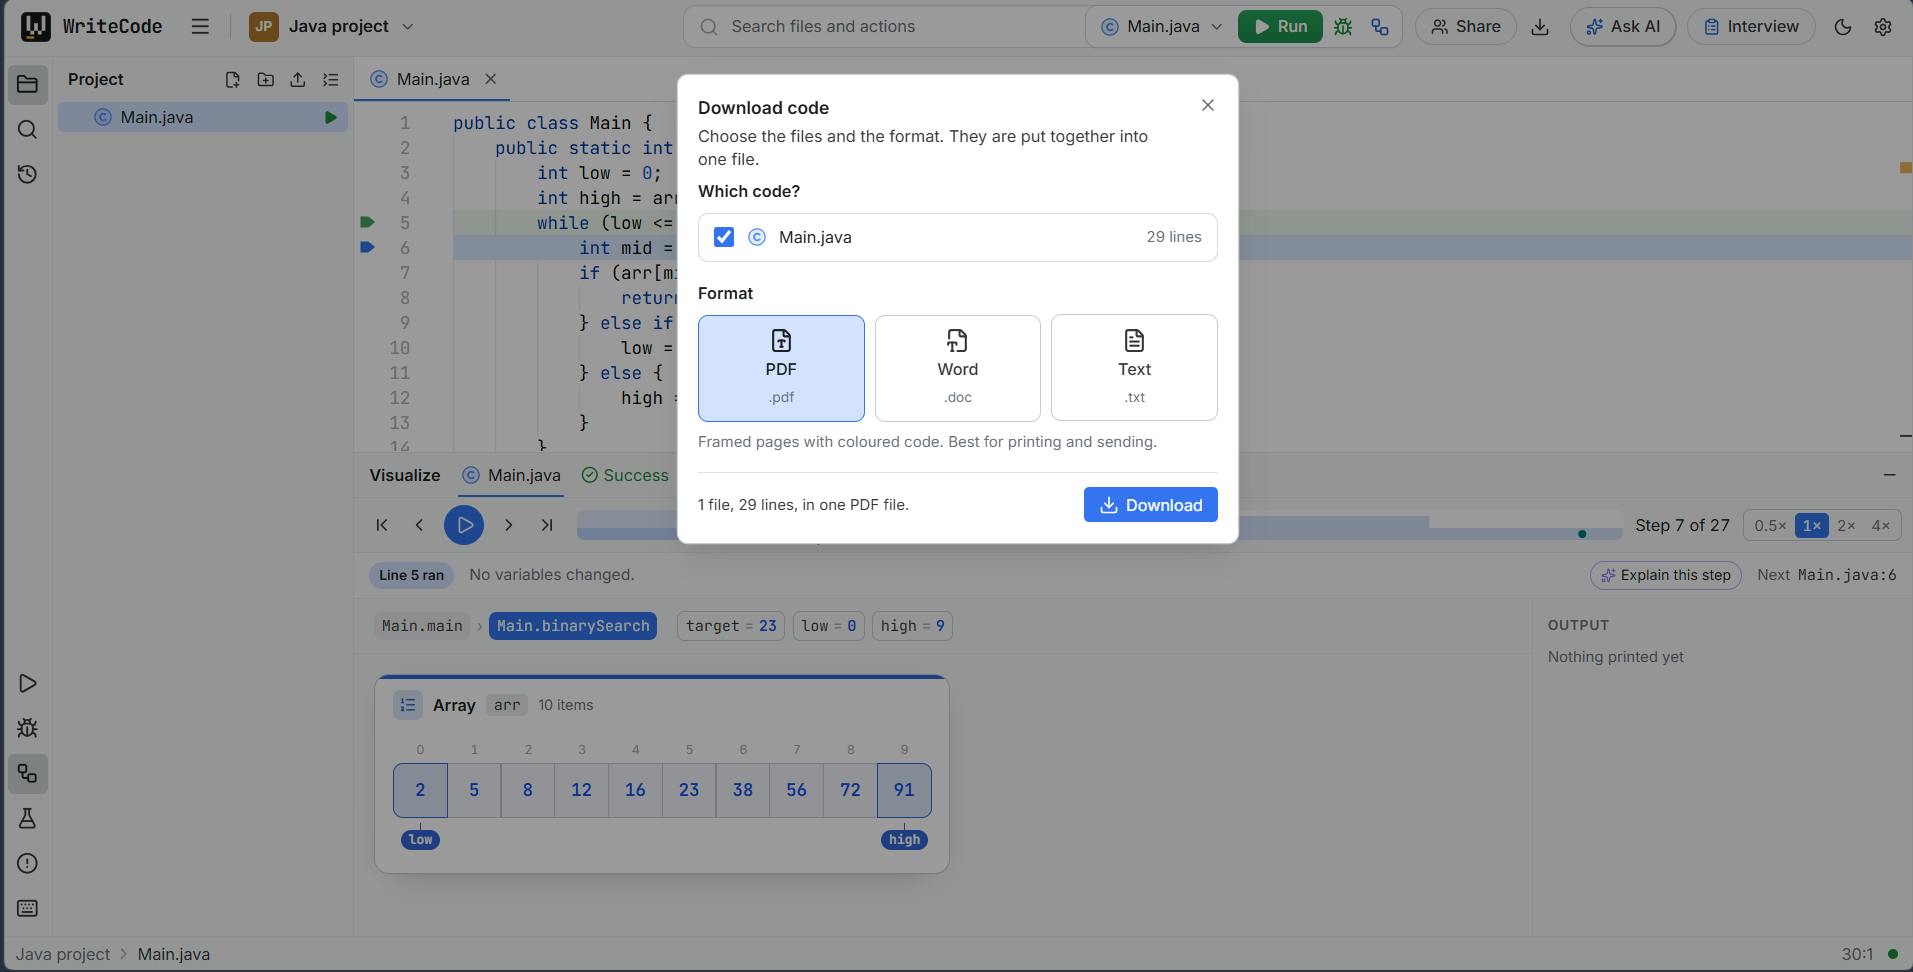Click the debug bug icon next to Run
Viewport: 1913px width, 972px height.
(x=1343, y=27)
